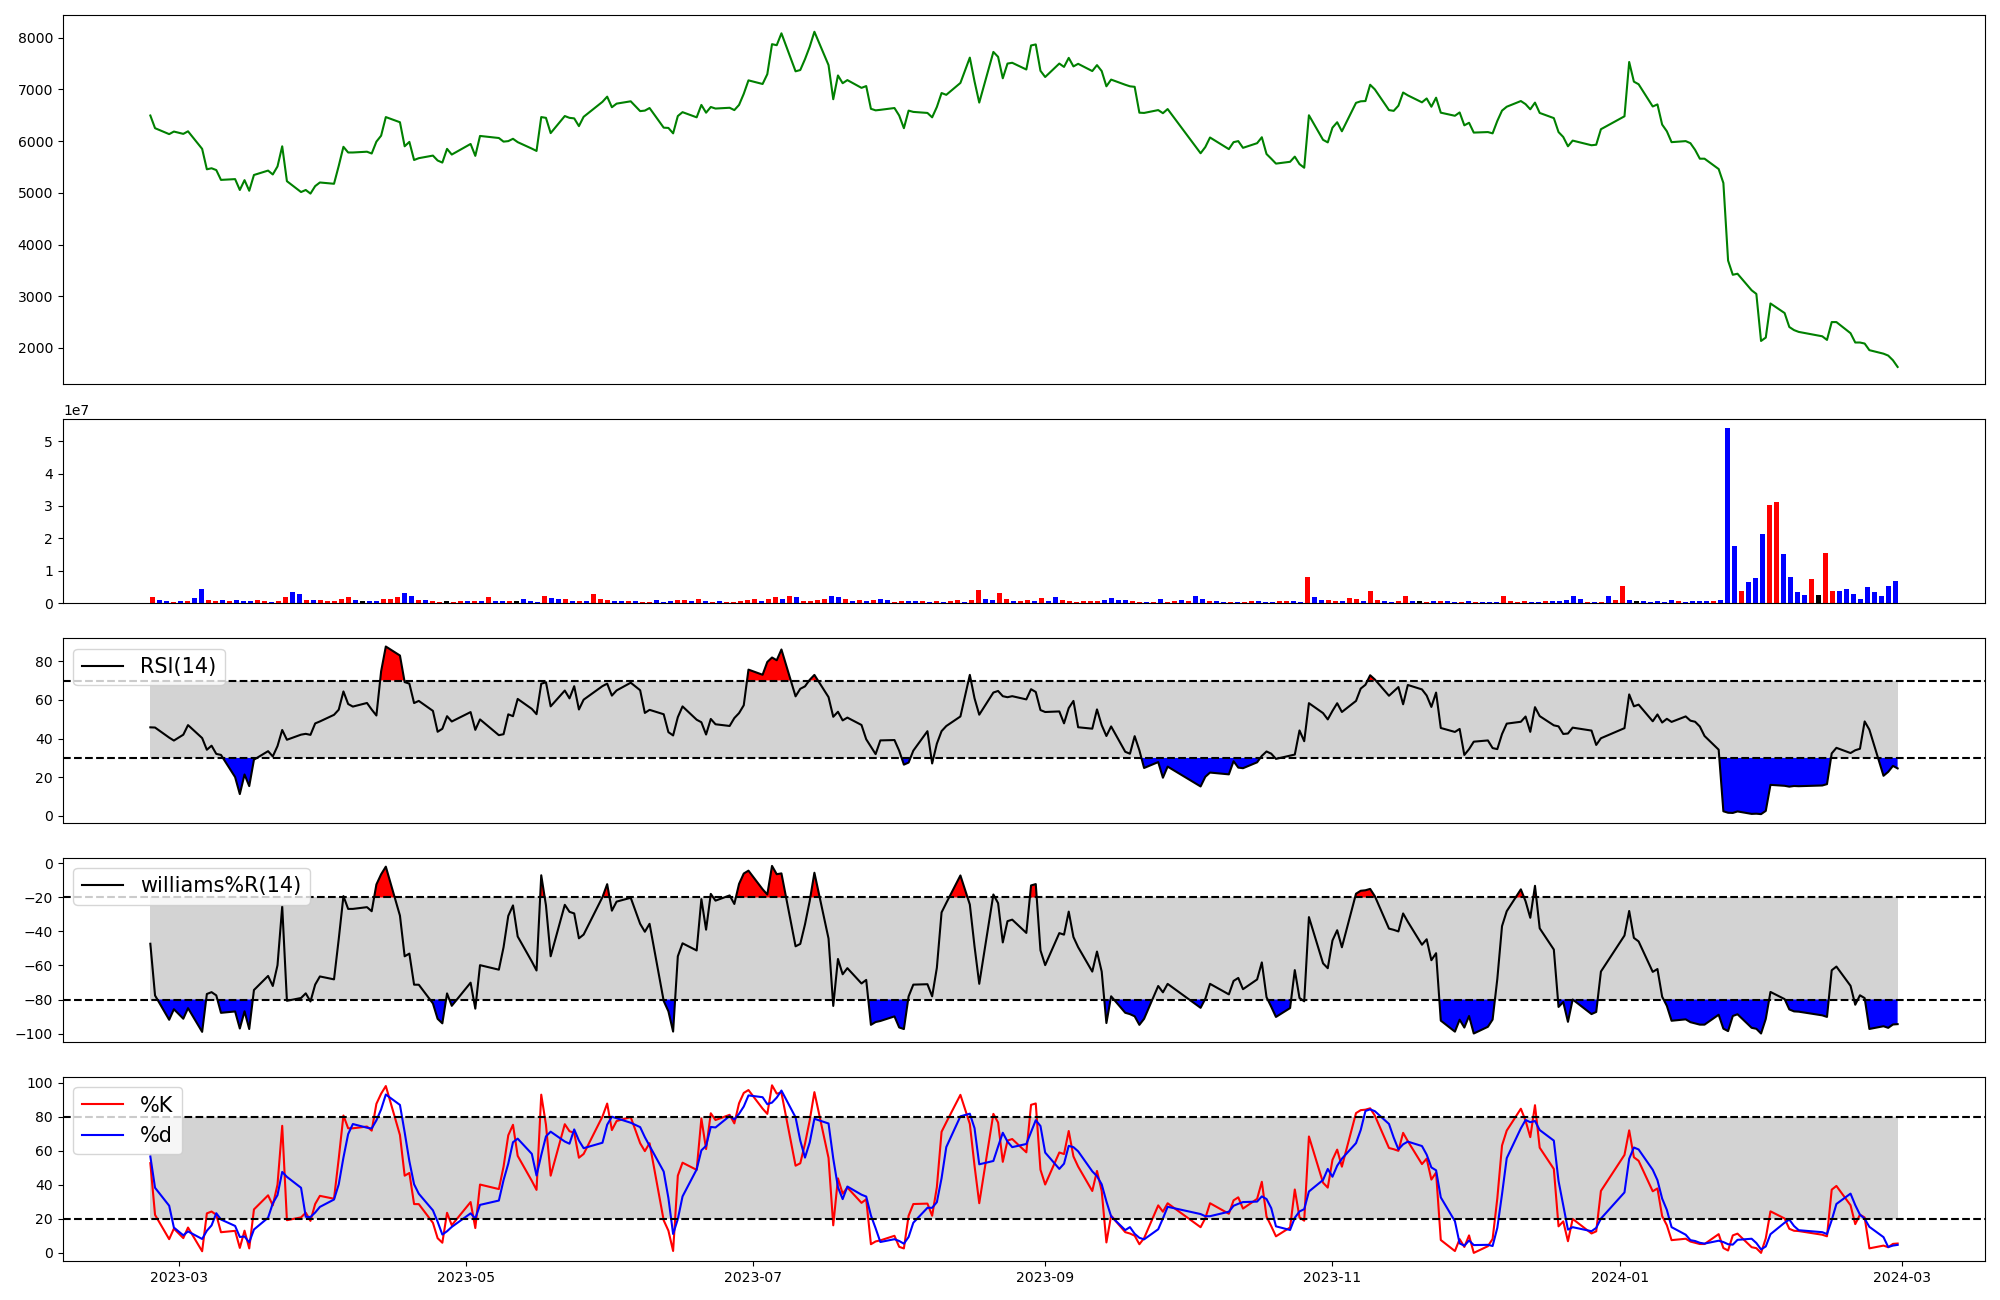
Task: Click the williams%R(14) legend label
Action: coord(220,885)
